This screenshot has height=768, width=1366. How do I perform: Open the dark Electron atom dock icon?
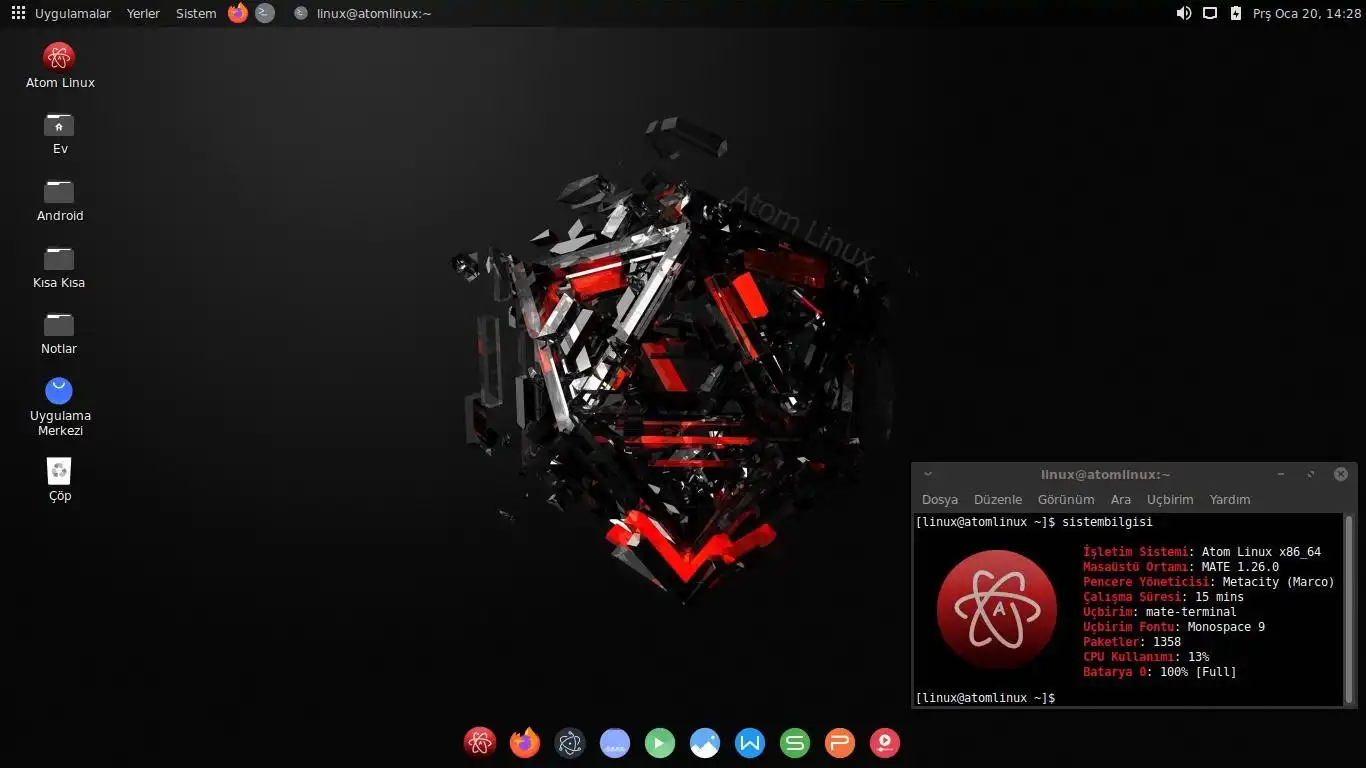pyautogui.click(x=570, y=742)
